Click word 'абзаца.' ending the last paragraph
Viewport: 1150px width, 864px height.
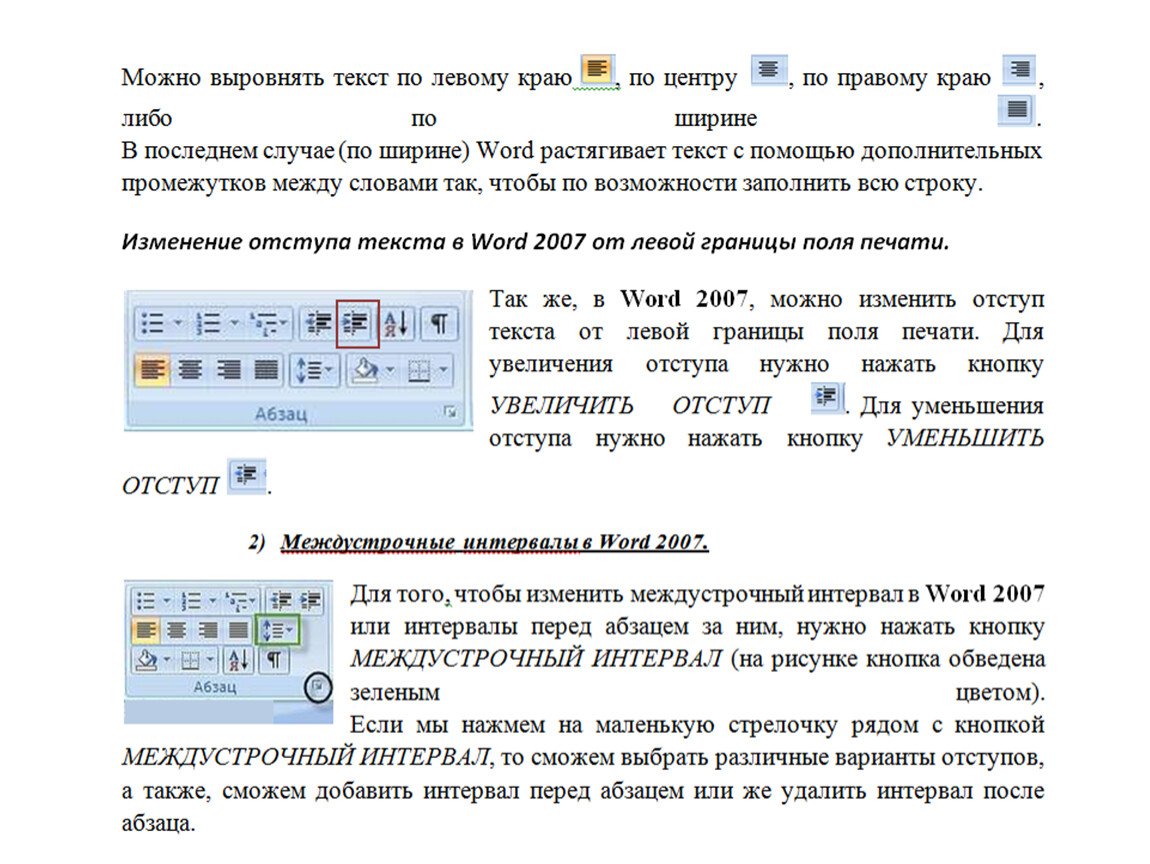158,824
